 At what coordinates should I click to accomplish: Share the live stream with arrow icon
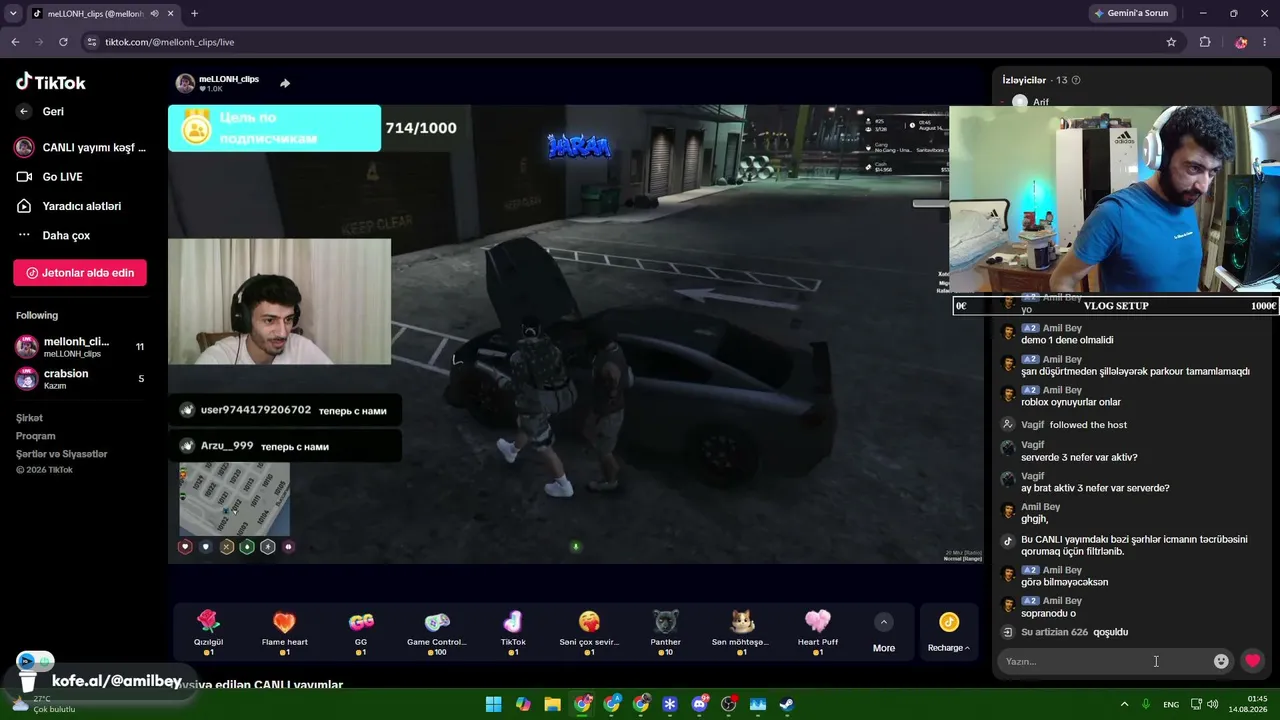[x=285, y=83]
